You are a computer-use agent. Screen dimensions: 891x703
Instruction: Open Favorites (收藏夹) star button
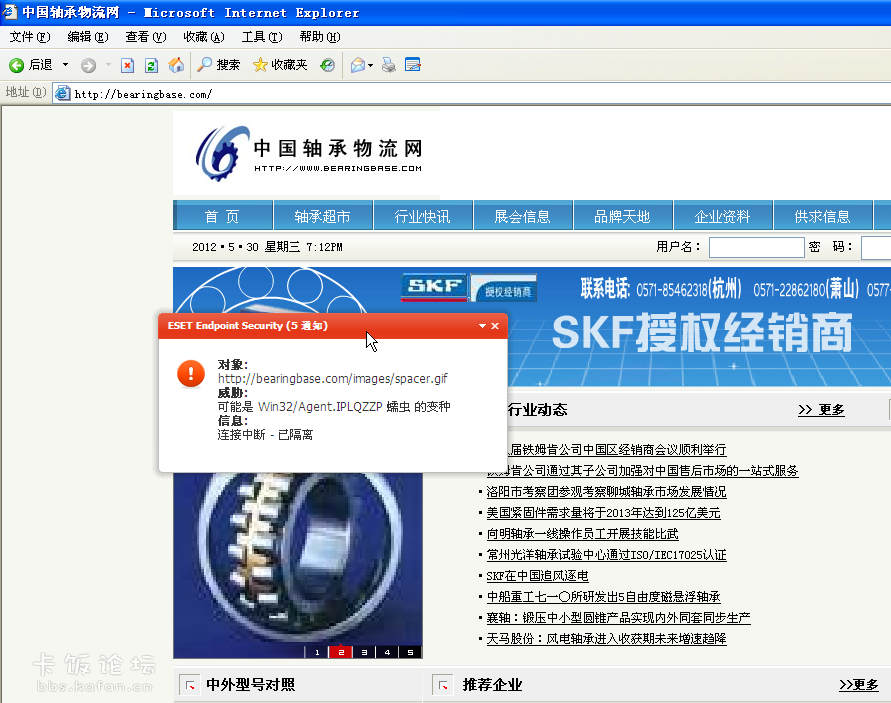click(280, 65)
